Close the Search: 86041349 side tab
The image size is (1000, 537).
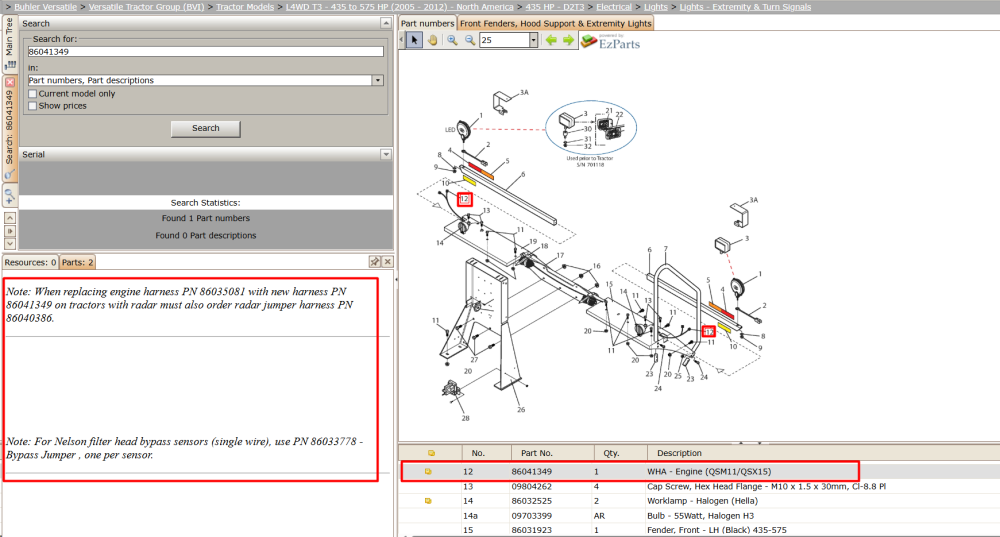click(10, 82)
